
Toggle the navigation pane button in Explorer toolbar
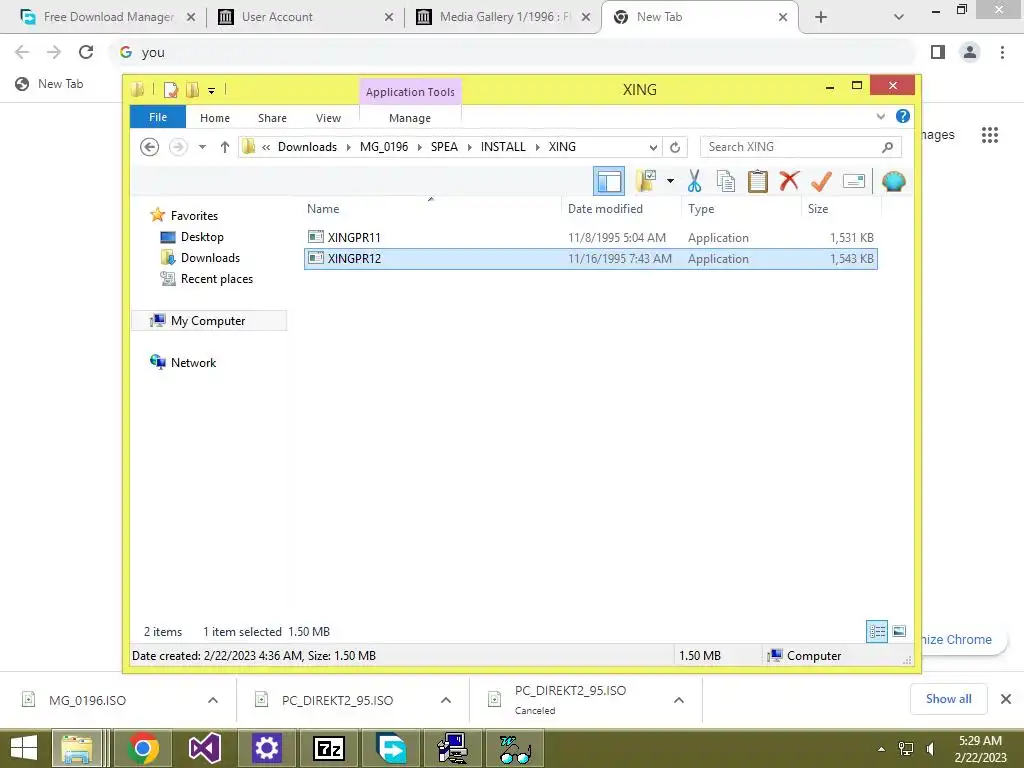tap(609, 181)
